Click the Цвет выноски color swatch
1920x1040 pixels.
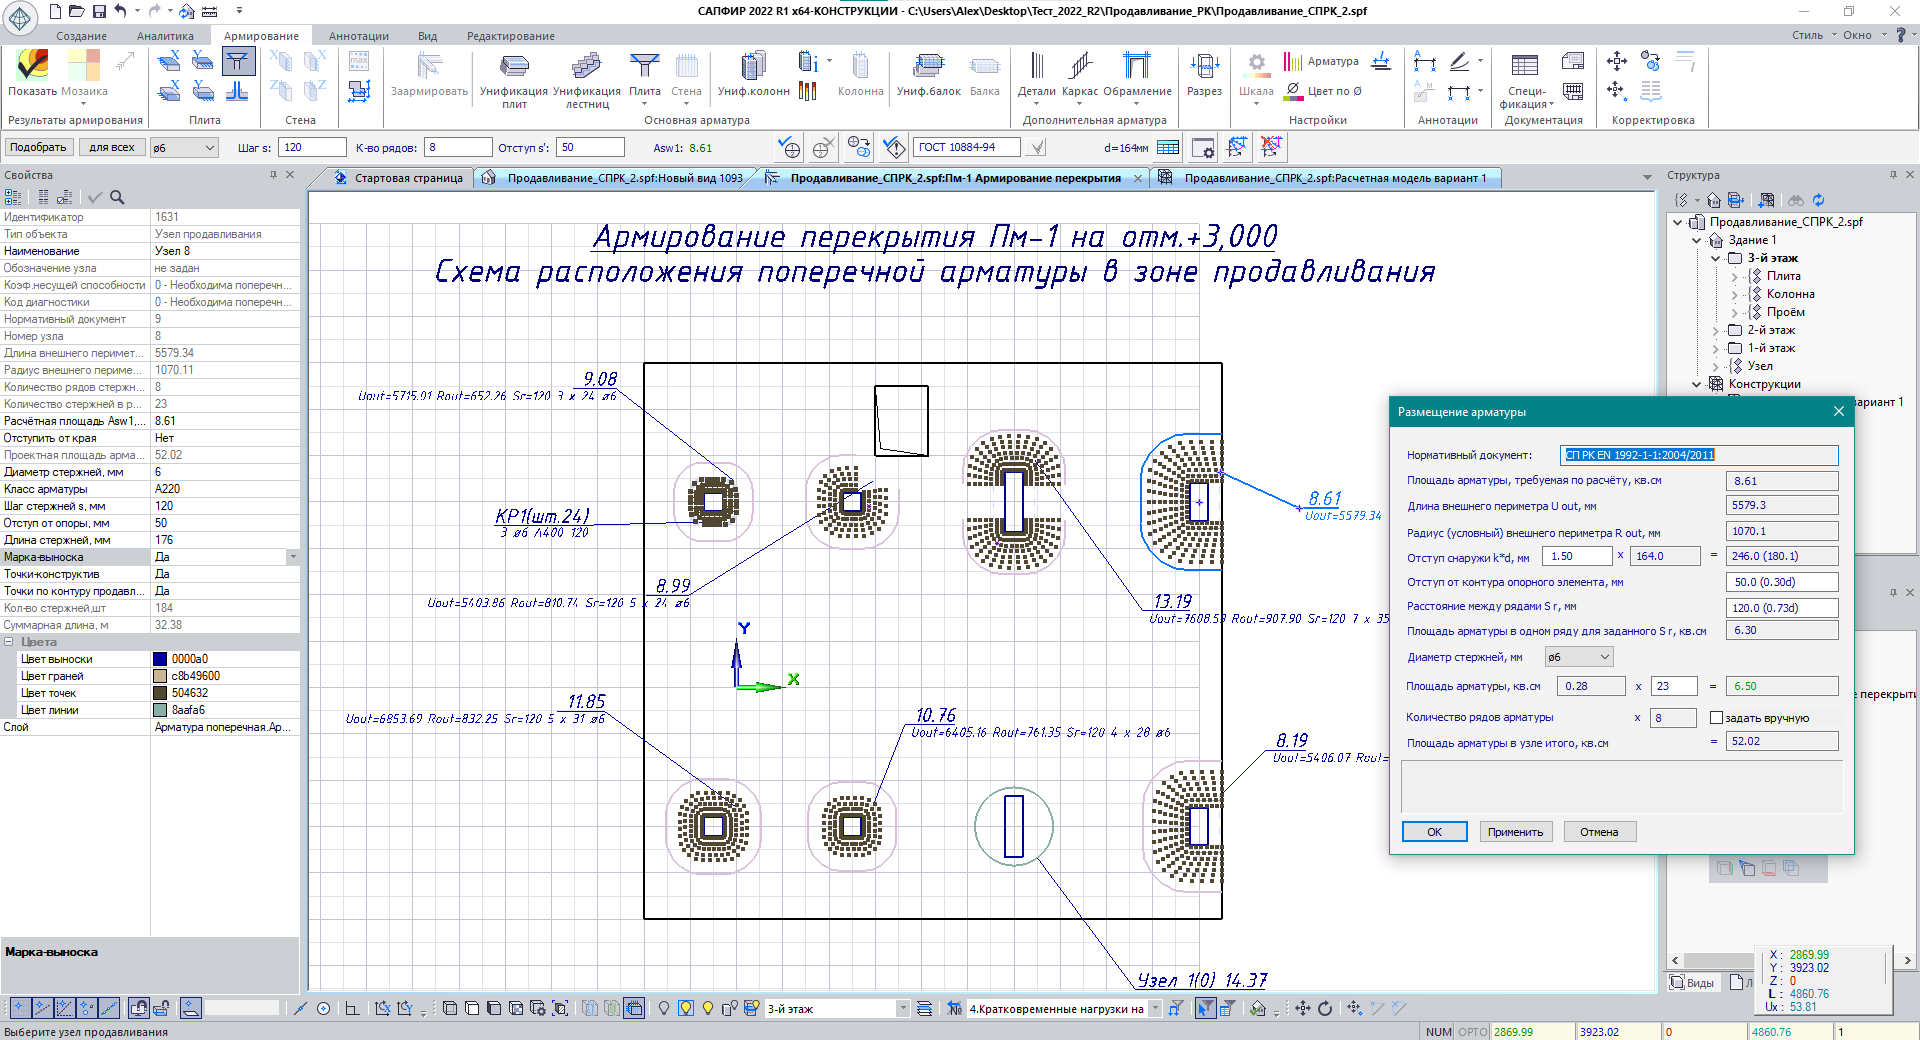[x=160, y=659]
